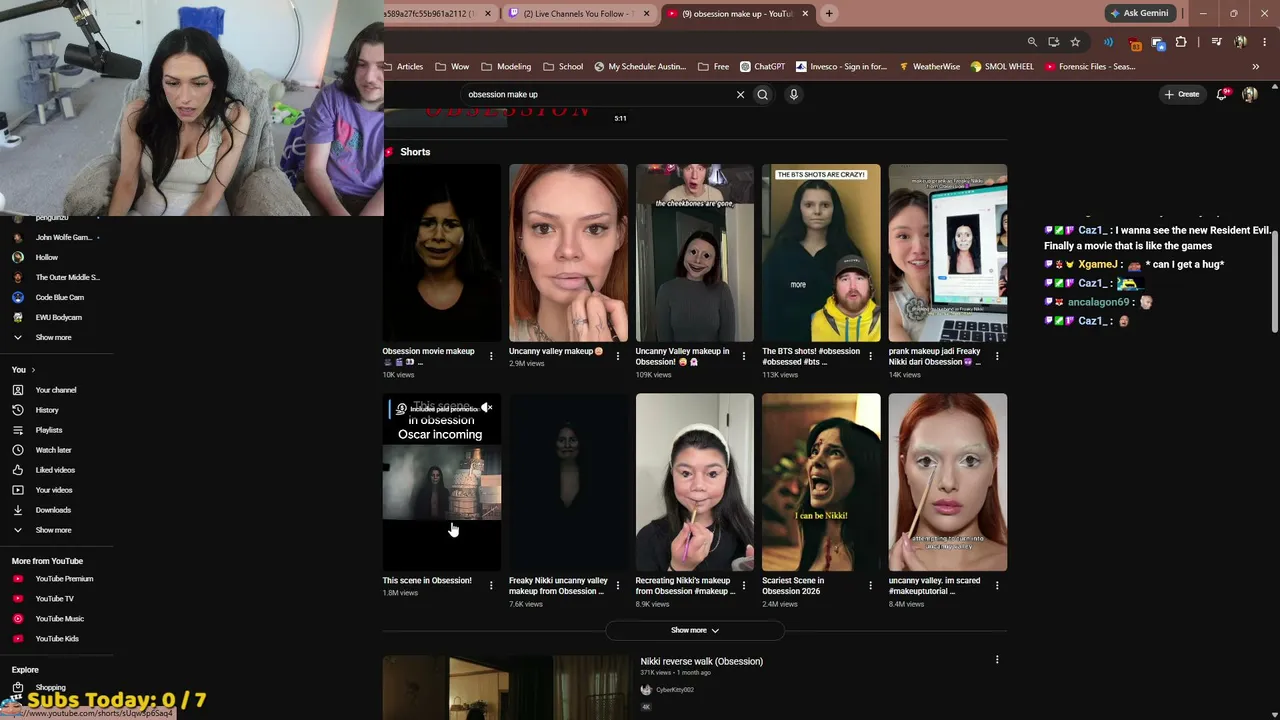Open EWU Bodycam subscription
The height and width of the screenshot is (720, 1280).
pos(58,317)
